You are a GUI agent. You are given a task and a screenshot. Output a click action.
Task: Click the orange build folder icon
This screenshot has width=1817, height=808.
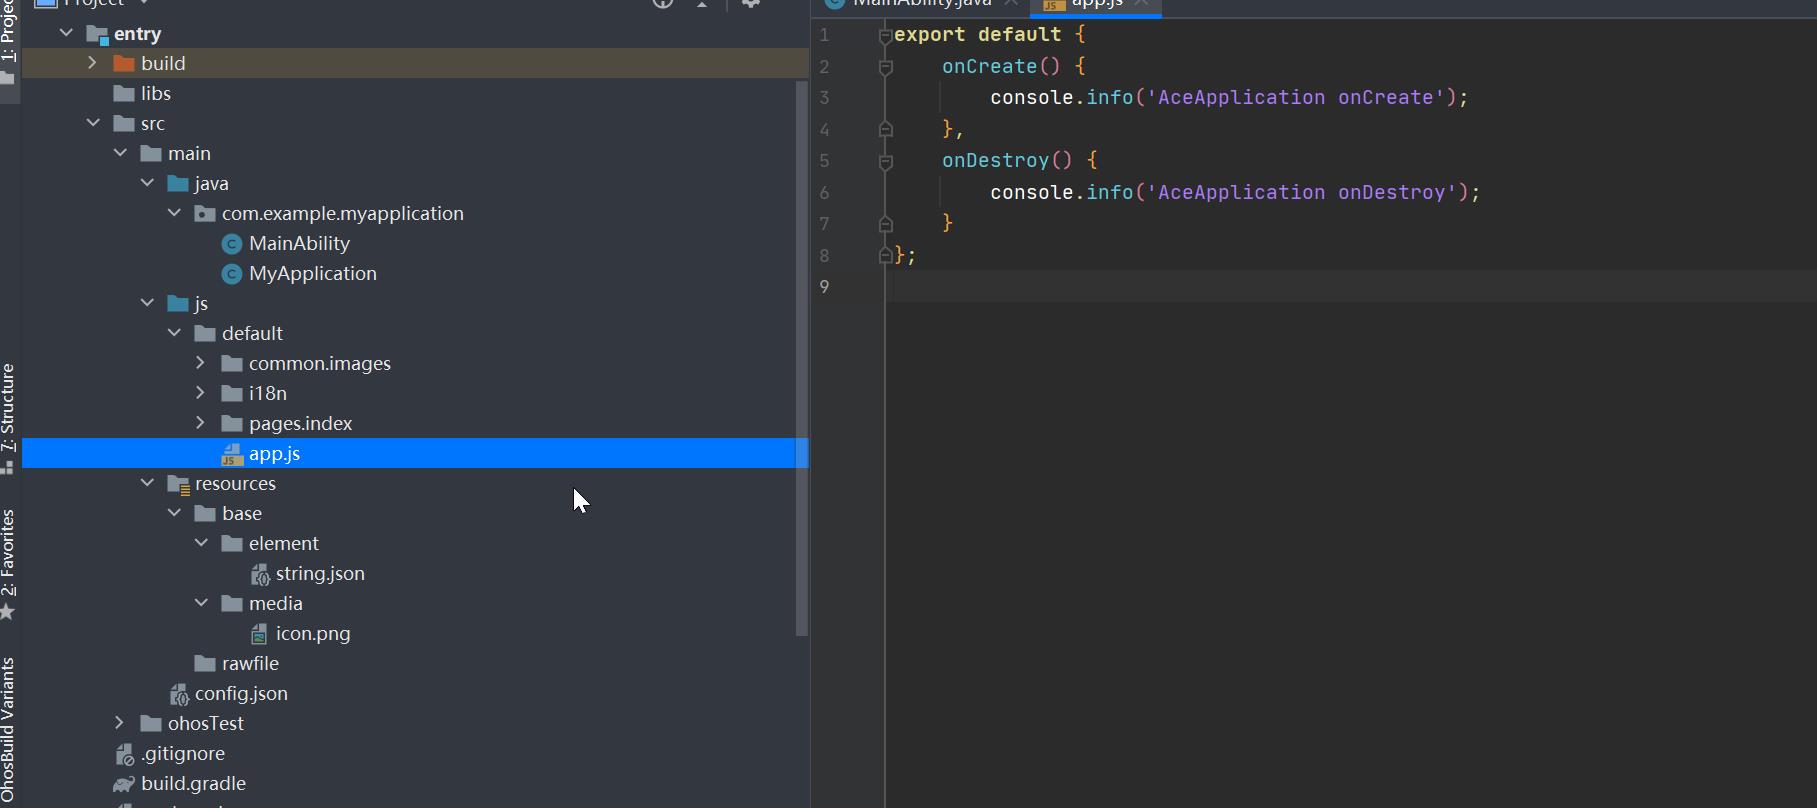point(124,63)
